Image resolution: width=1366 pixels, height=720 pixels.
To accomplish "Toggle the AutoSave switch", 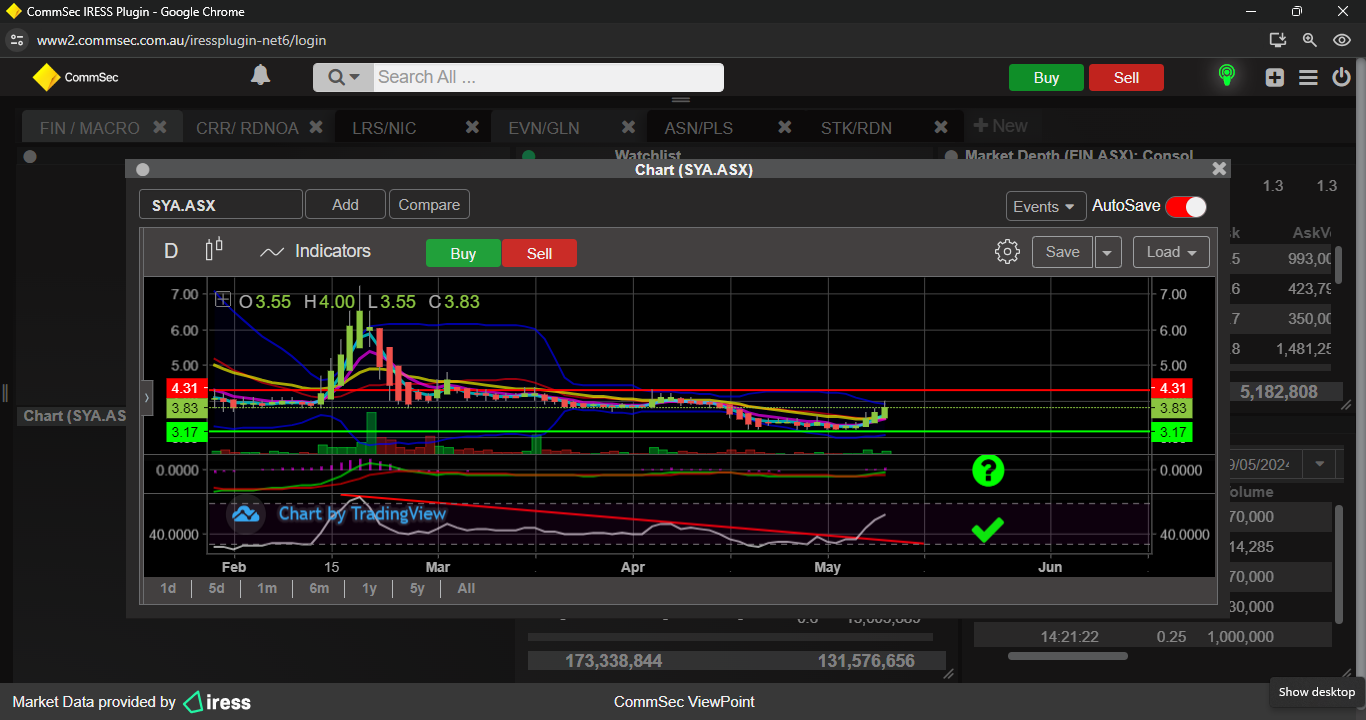I will [x=1186, y=206].
